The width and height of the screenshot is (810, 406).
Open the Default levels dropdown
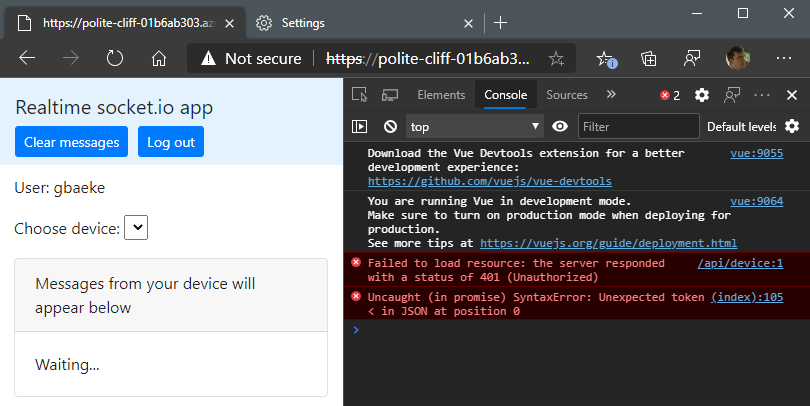coord(741,127)
